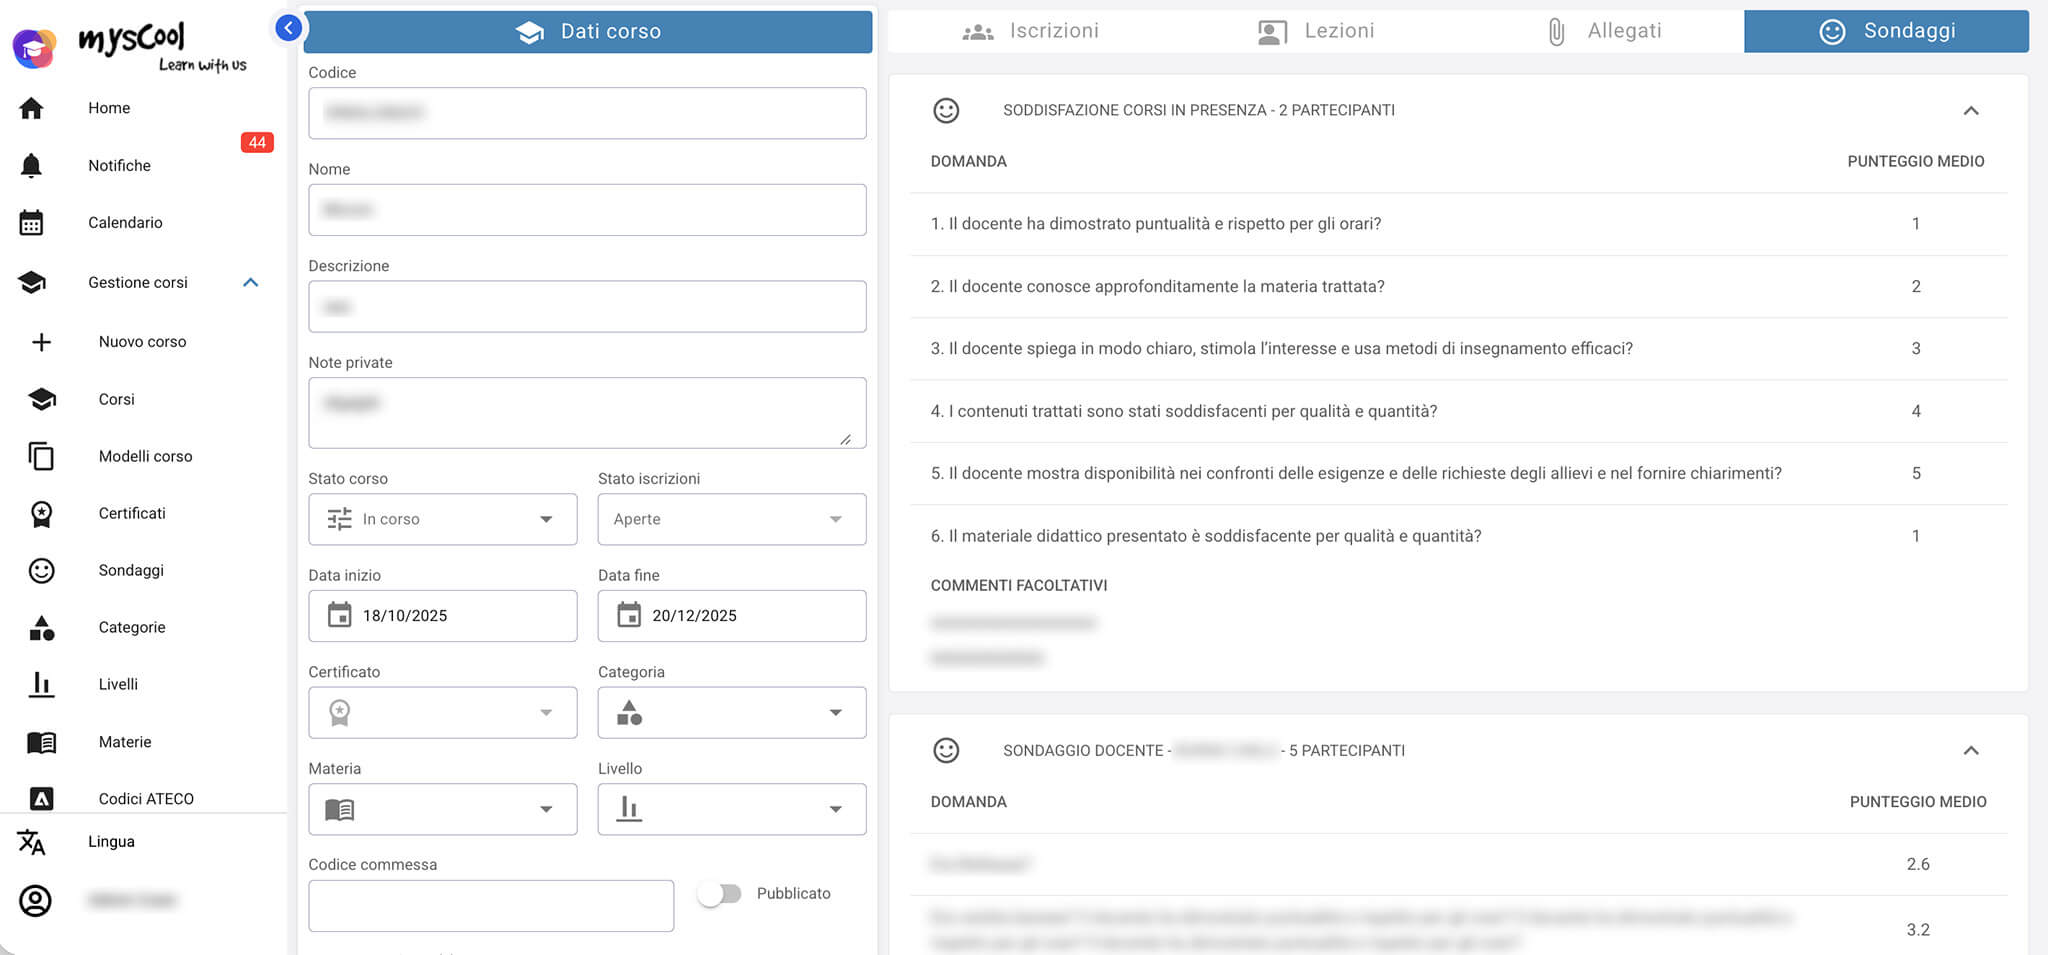
Task: Open the Materie book icon
Action: click(41, 742)
